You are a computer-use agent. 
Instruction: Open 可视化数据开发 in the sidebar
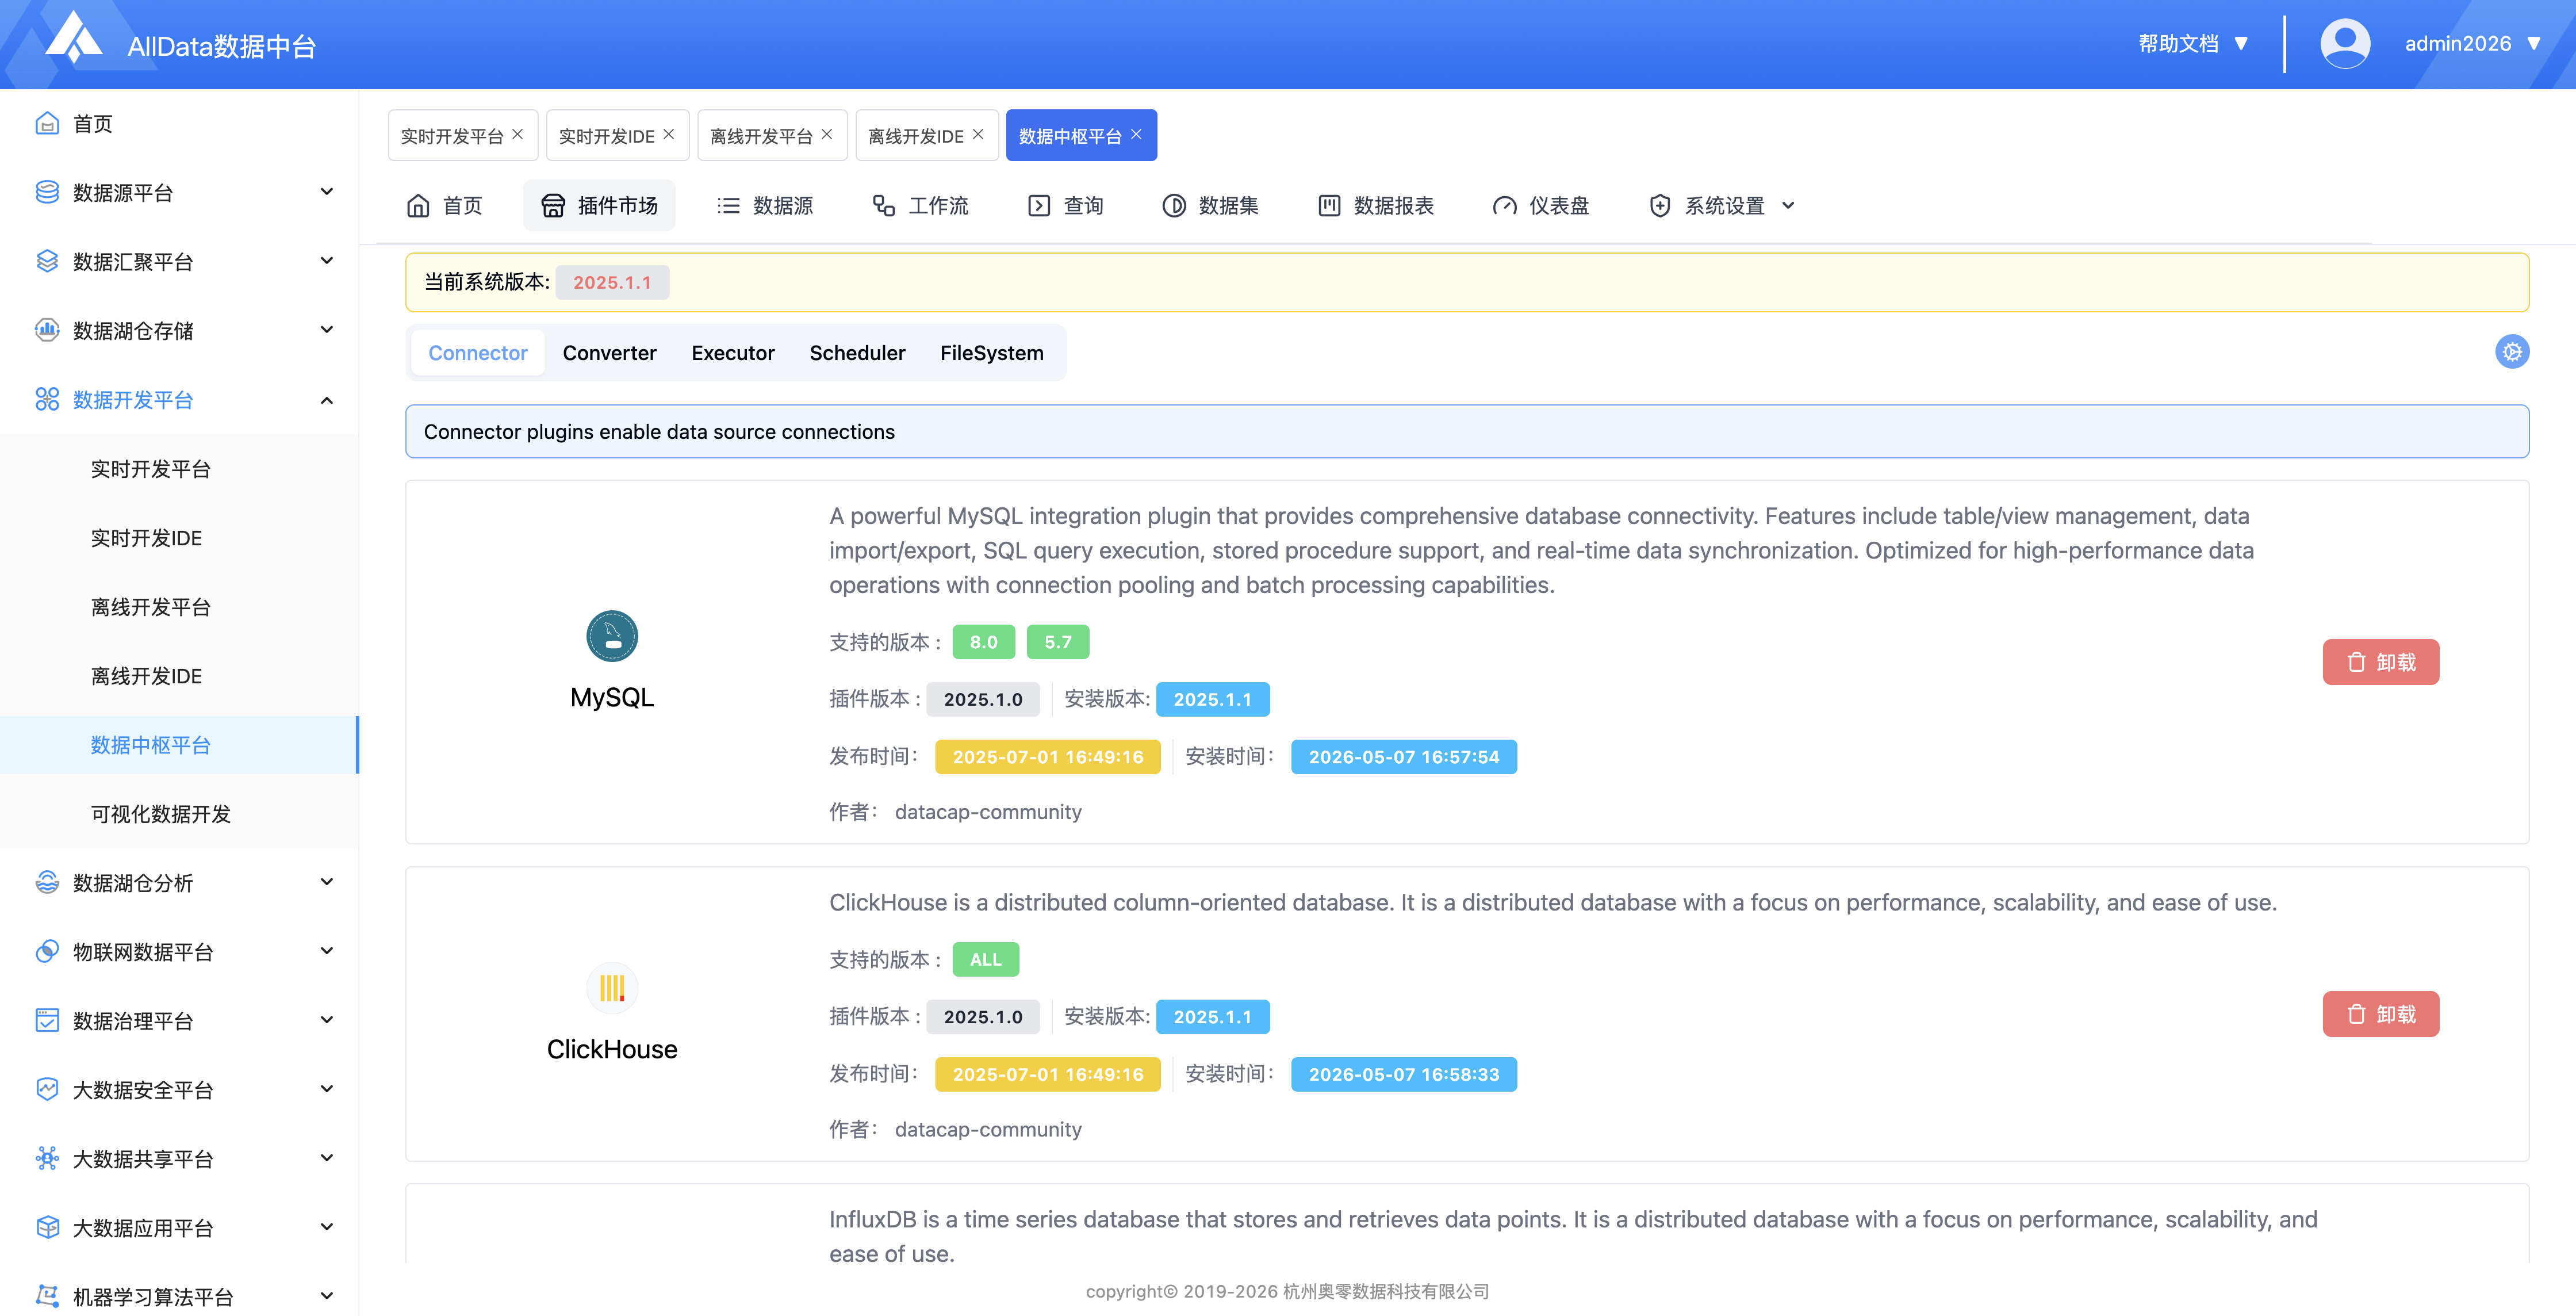[179, 814]
